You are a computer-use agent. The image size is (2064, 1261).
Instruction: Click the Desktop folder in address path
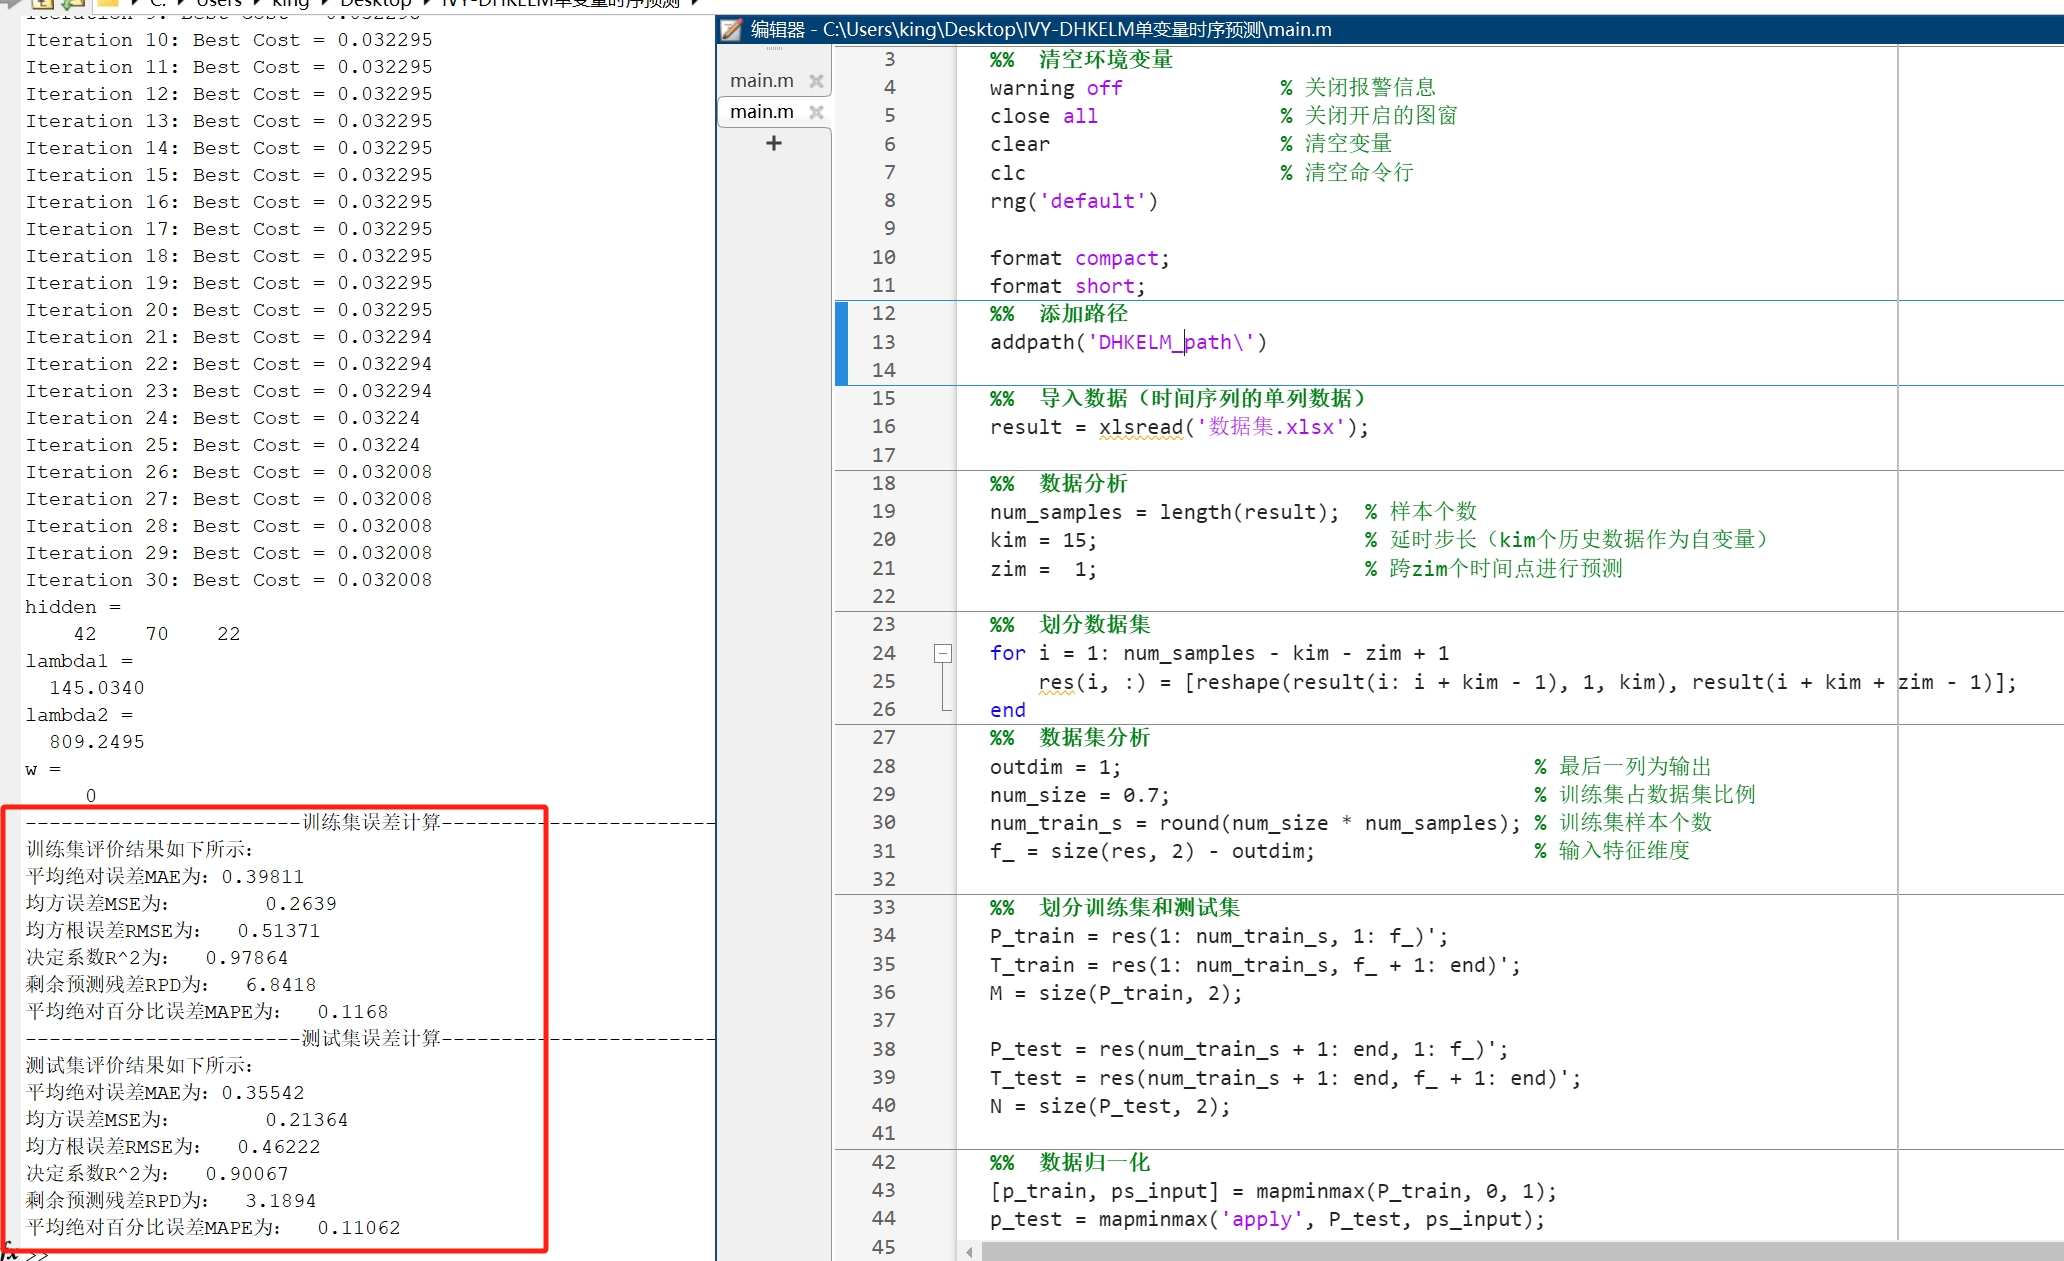tap(376, 4)
